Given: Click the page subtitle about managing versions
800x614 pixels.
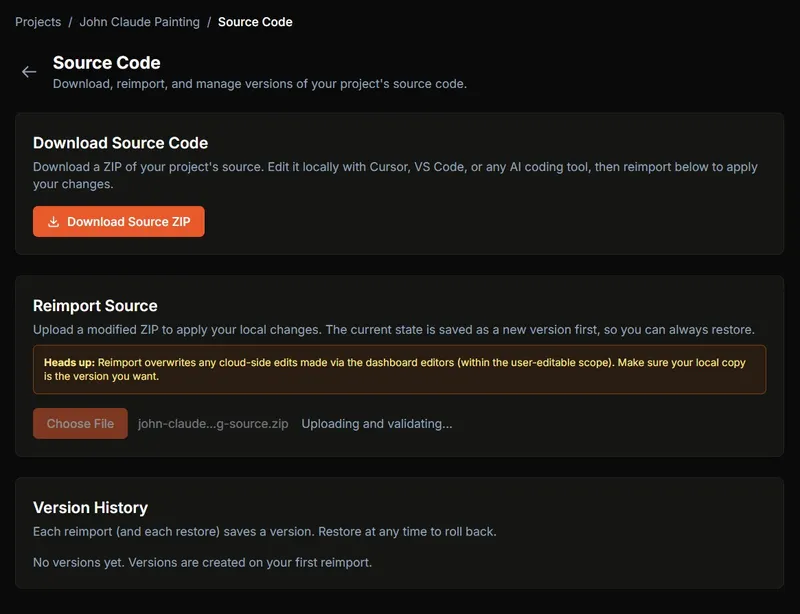Looking at the screenshot, I should (260, 84).
